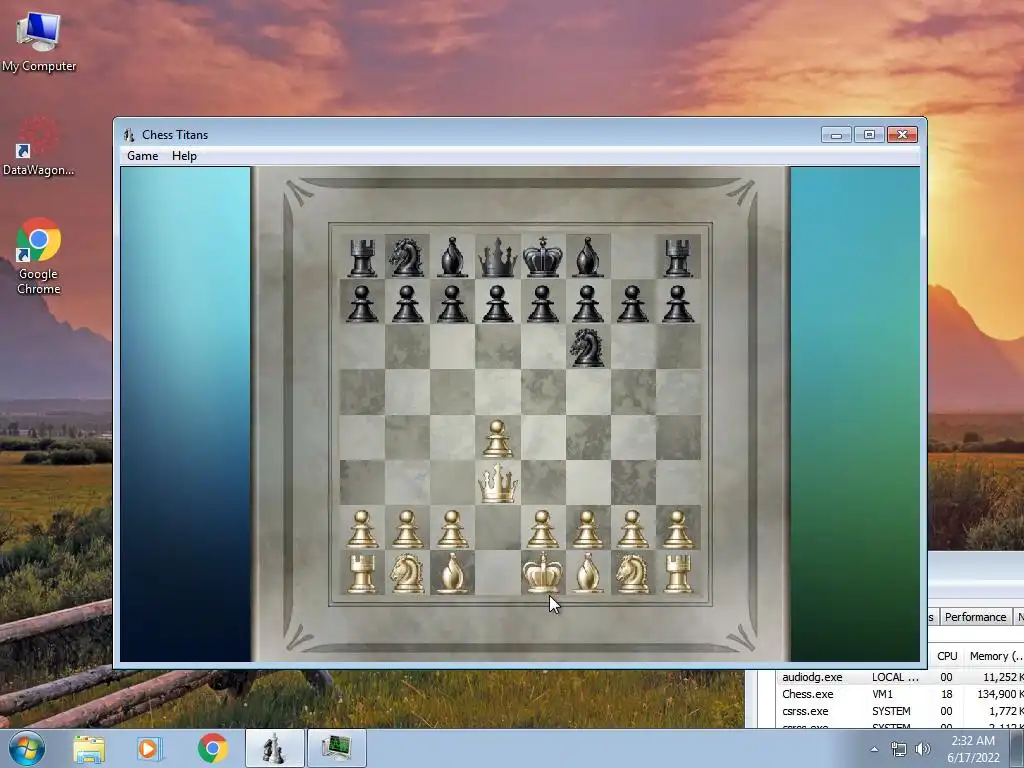
Task: Click the black pawn on h7
Action: pyautogui.click(x=678, y=303)
